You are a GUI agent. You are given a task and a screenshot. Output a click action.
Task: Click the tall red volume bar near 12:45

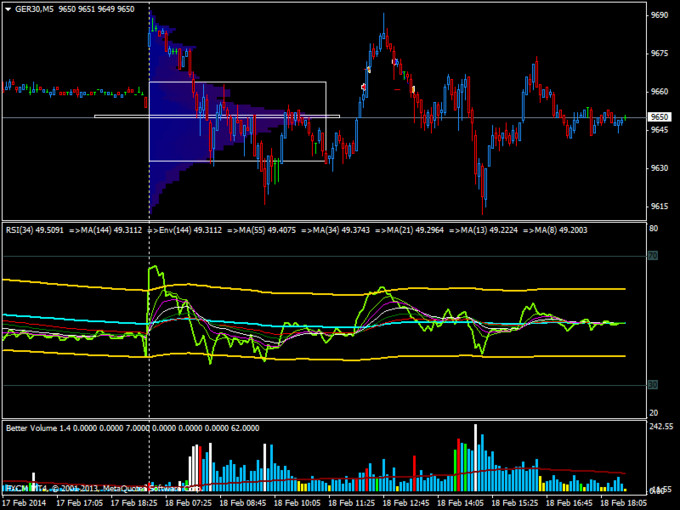[414, 474]
